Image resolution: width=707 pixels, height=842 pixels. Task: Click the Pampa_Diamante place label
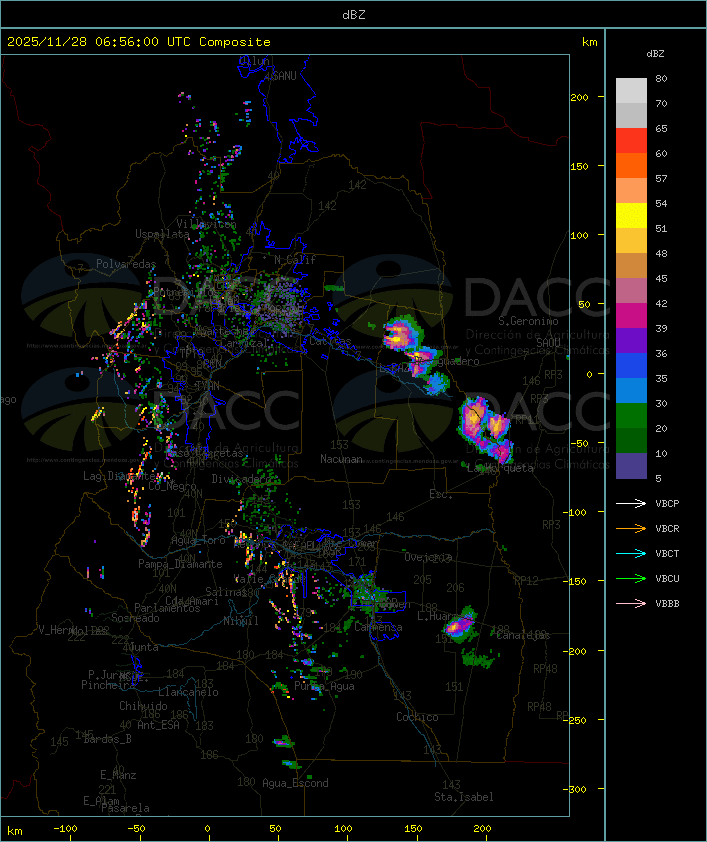(180, 564)
